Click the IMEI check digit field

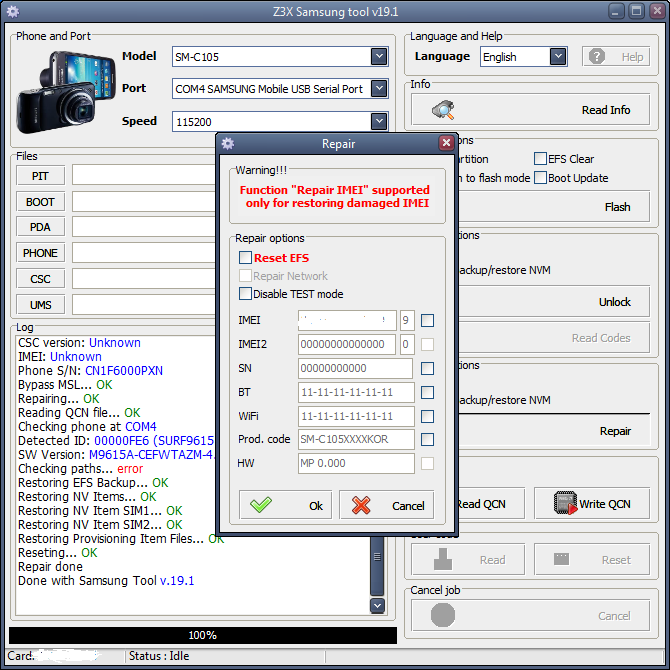(x=407, y=320)
